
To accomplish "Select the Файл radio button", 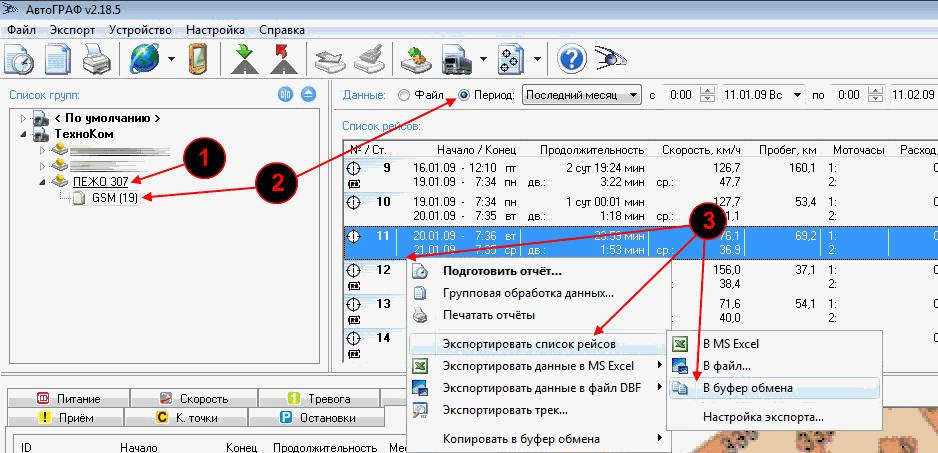I will pyautogui.click(x=404, y=96).
